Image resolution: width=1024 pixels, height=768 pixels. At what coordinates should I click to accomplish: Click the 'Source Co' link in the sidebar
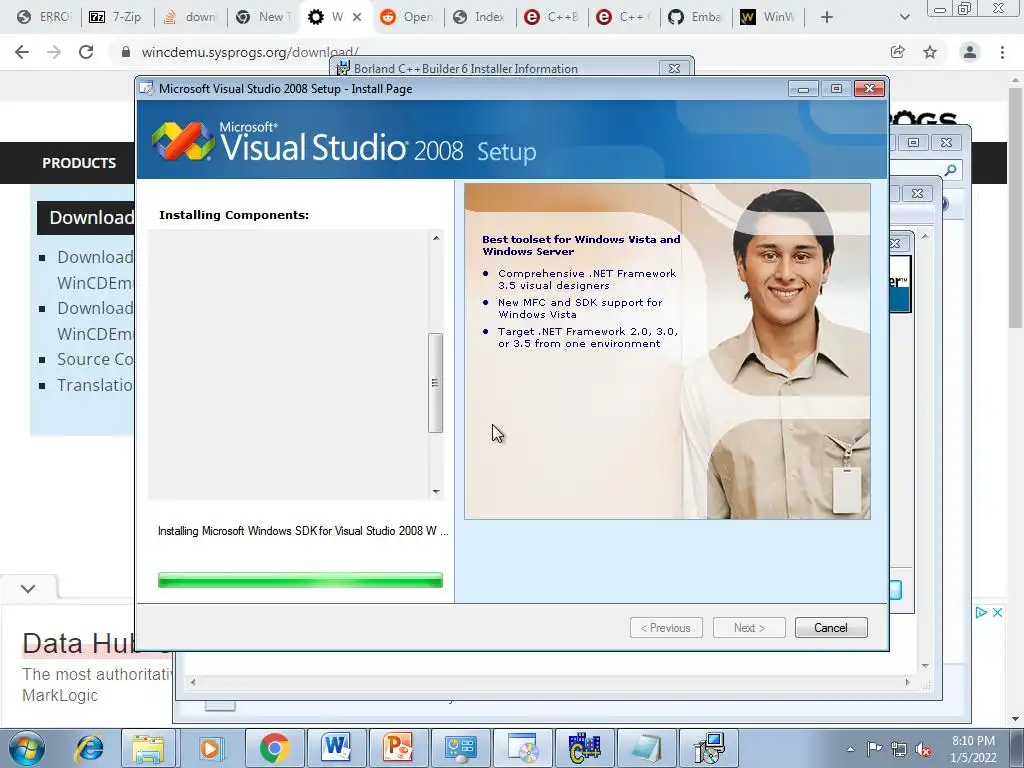[x=95, y=359]
